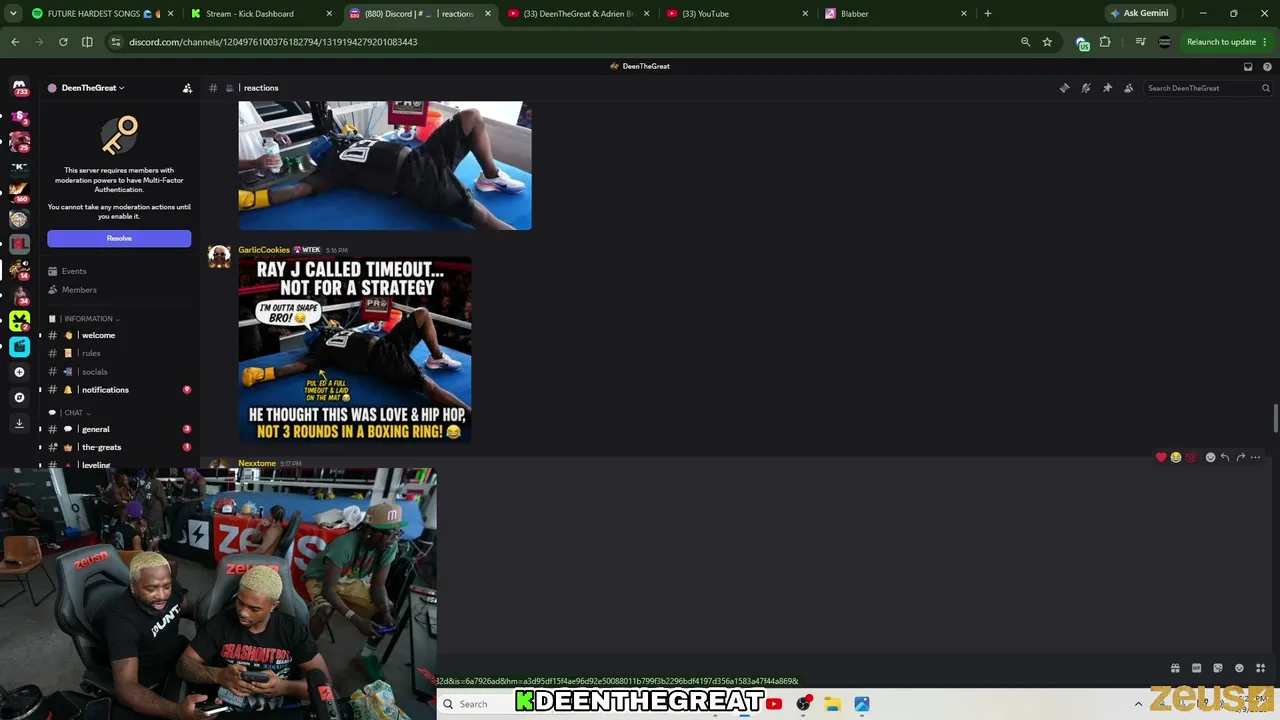Show member list icon in header
Screen dimensions: 1280x720
[x=1129, y=88]
